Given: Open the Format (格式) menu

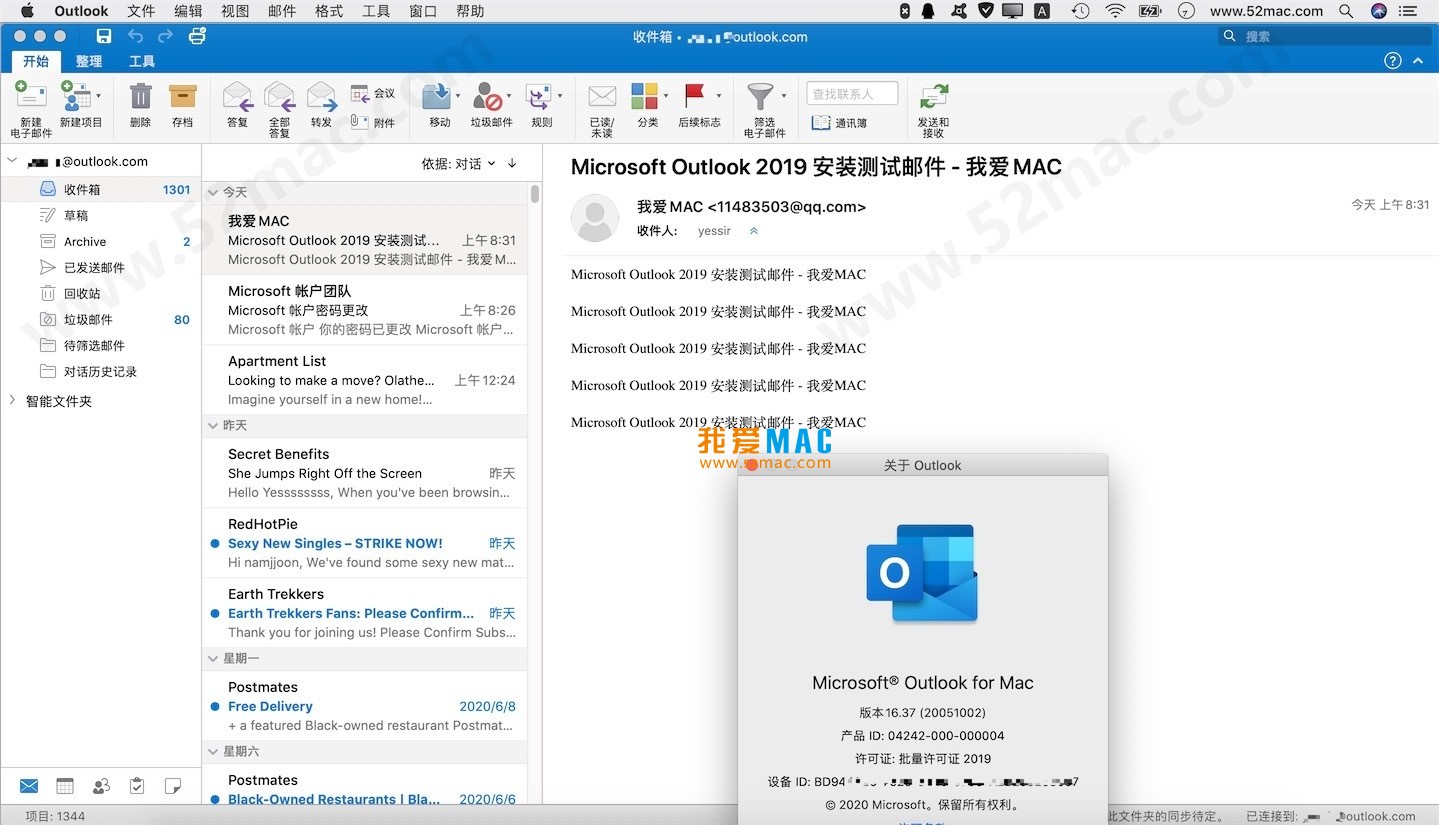Looking at the screenshot, I should [x=329, y=11].
